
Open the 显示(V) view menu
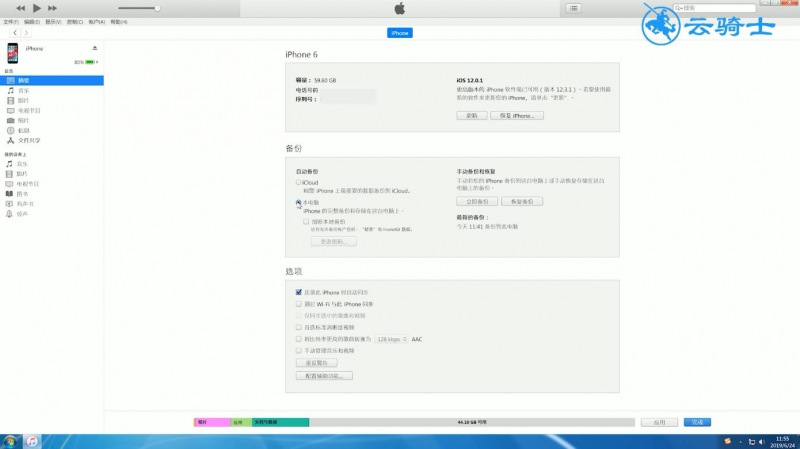[x=53, y=22]
